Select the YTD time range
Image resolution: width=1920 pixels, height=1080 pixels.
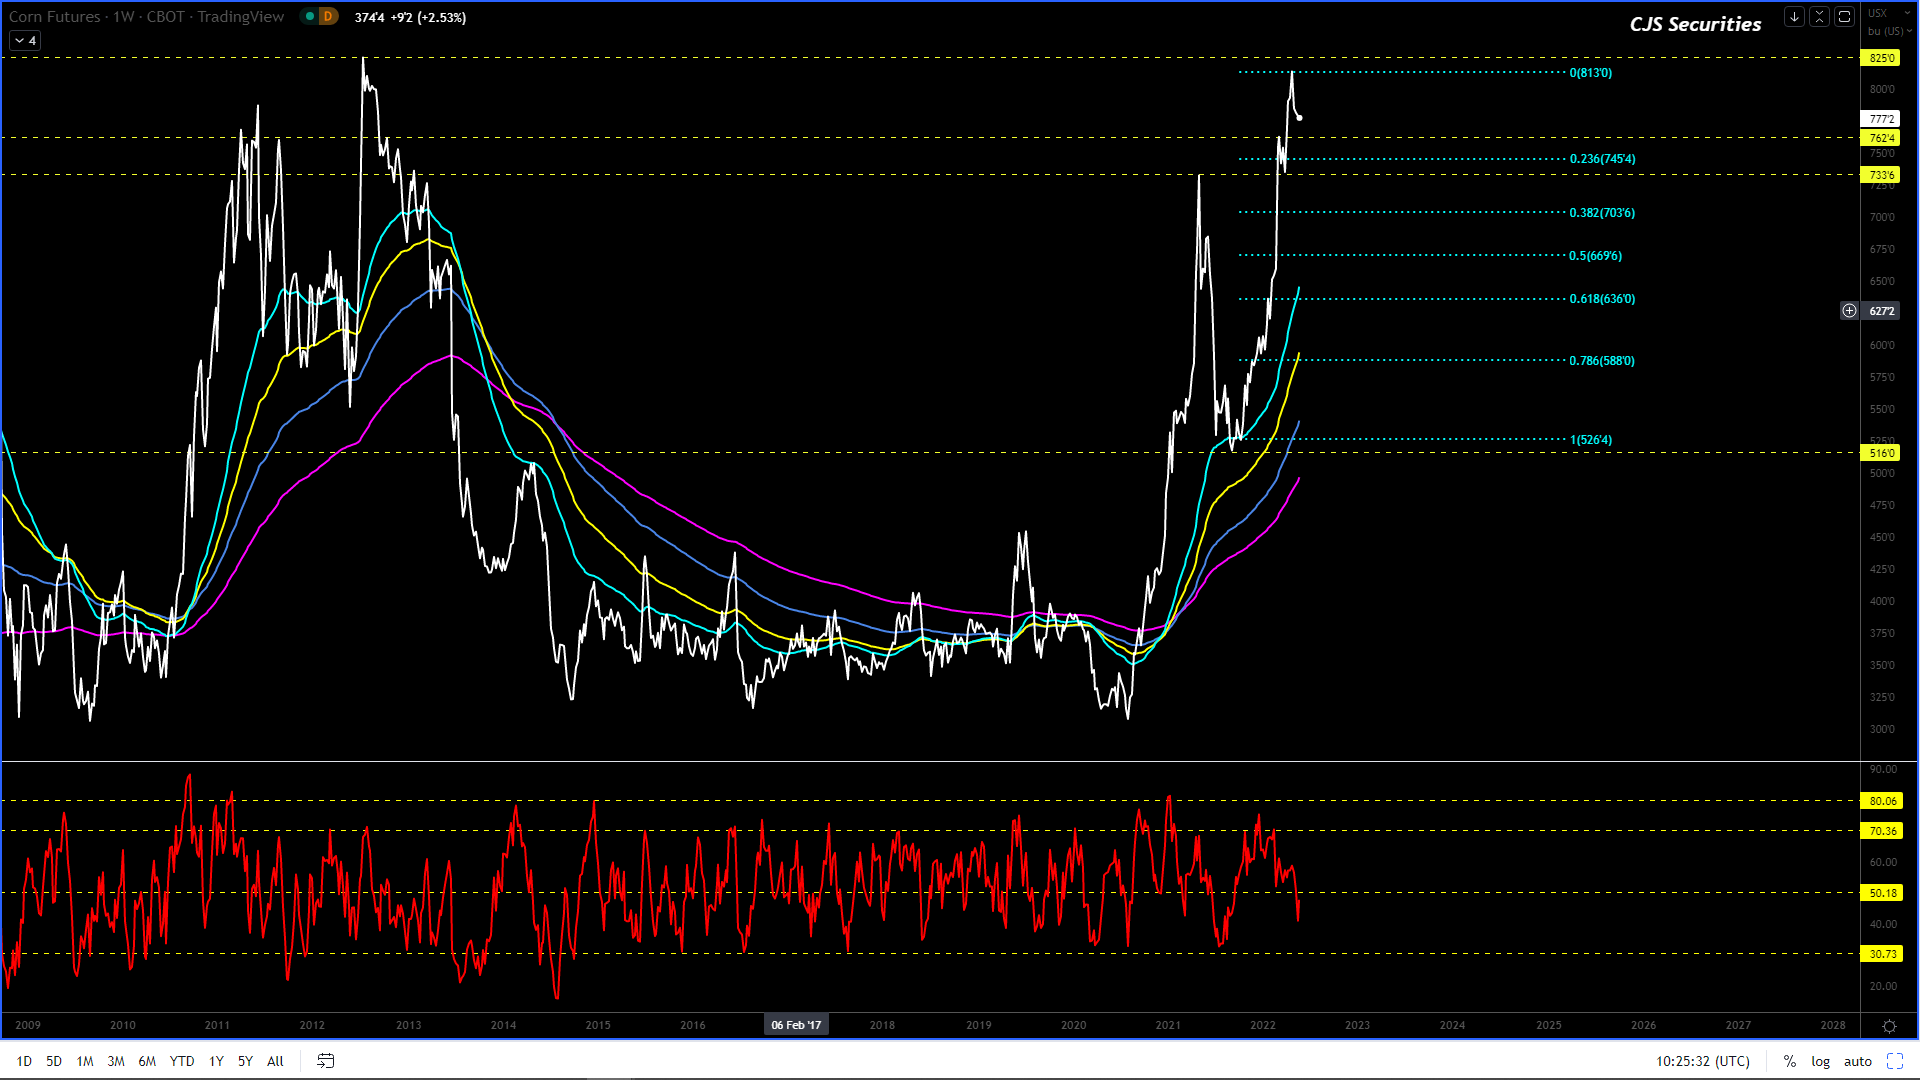181,1061
